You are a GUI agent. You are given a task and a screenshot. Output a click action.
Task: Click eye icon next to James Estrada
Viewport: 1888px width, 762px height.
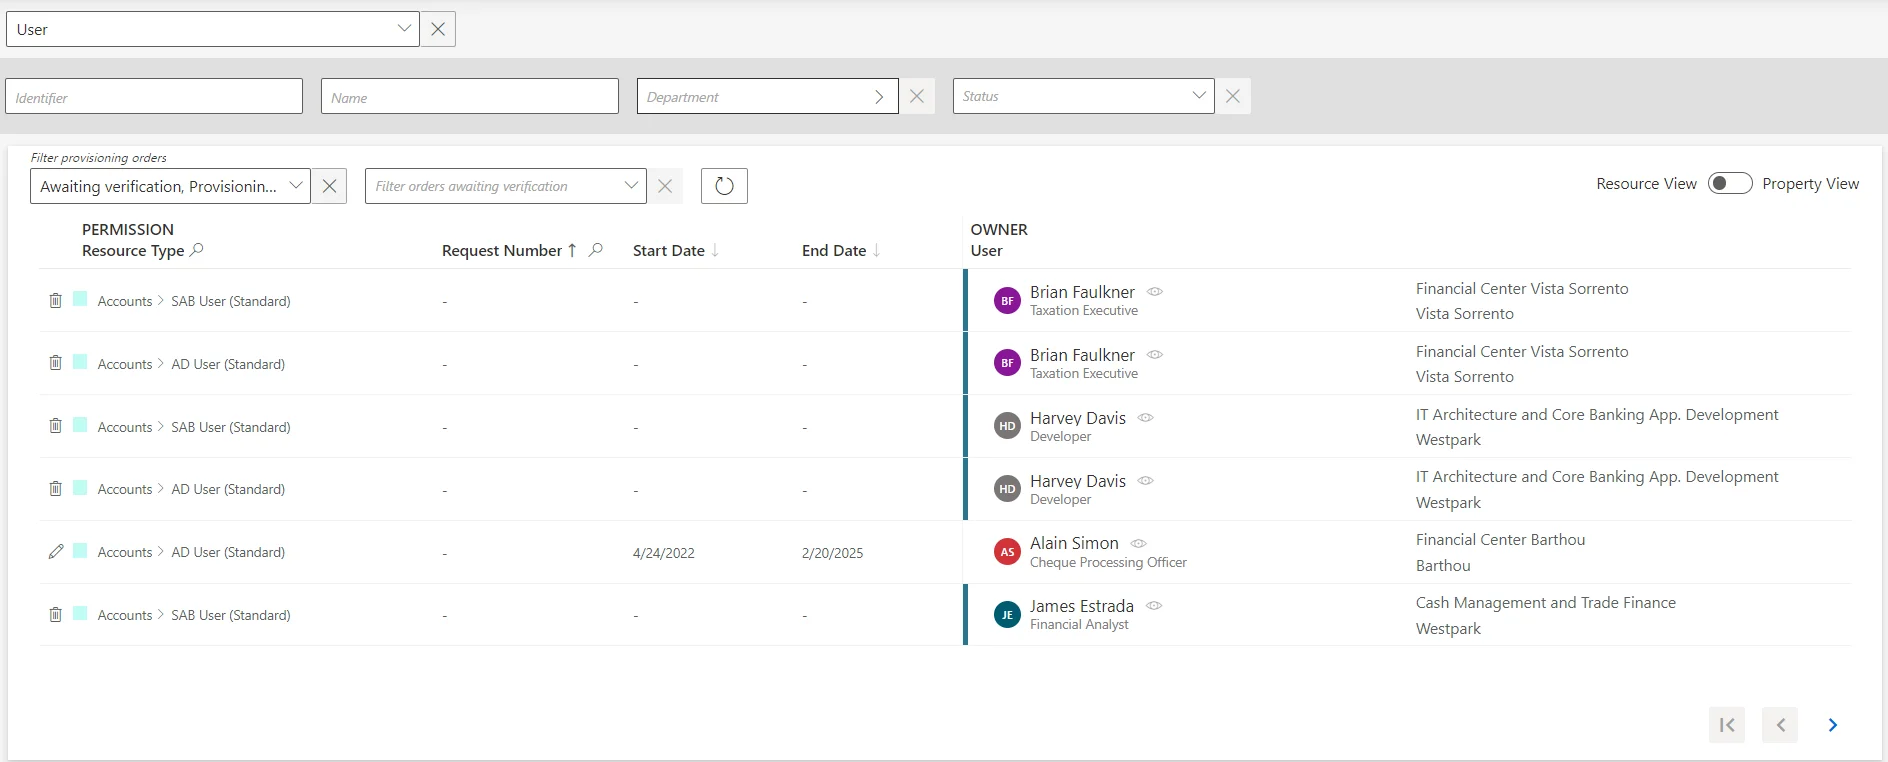pos(1154,606)
